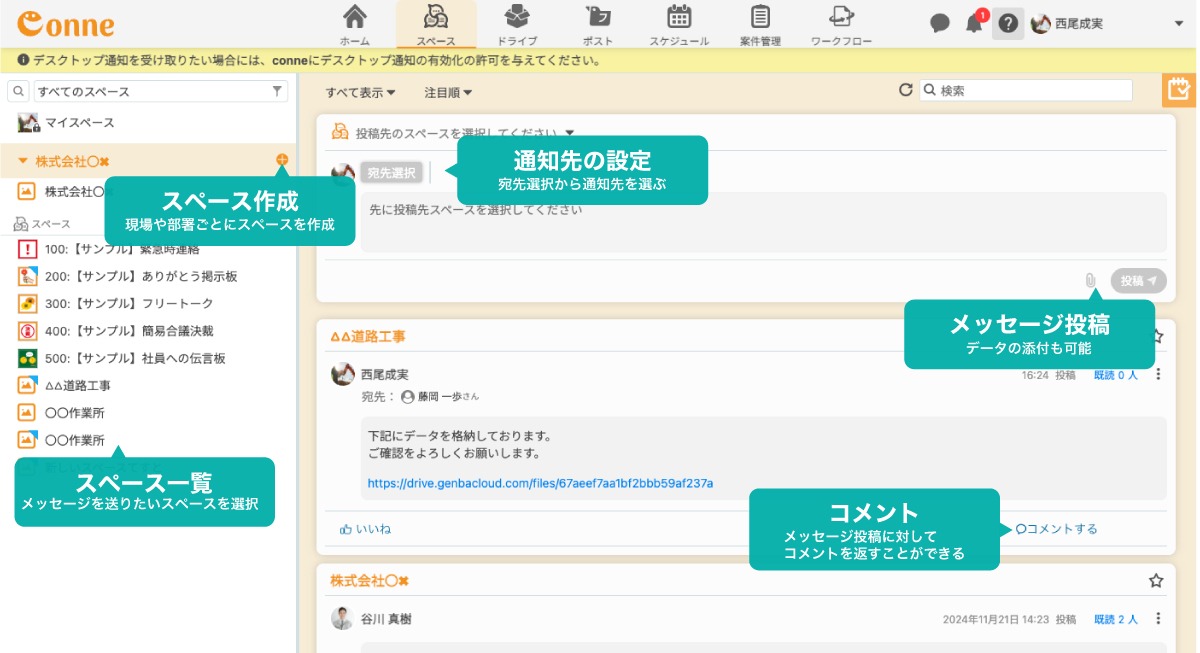Open the notifications bell icon
The width and height of the screenshot is (1200, 653).
[x=974, y=24]
